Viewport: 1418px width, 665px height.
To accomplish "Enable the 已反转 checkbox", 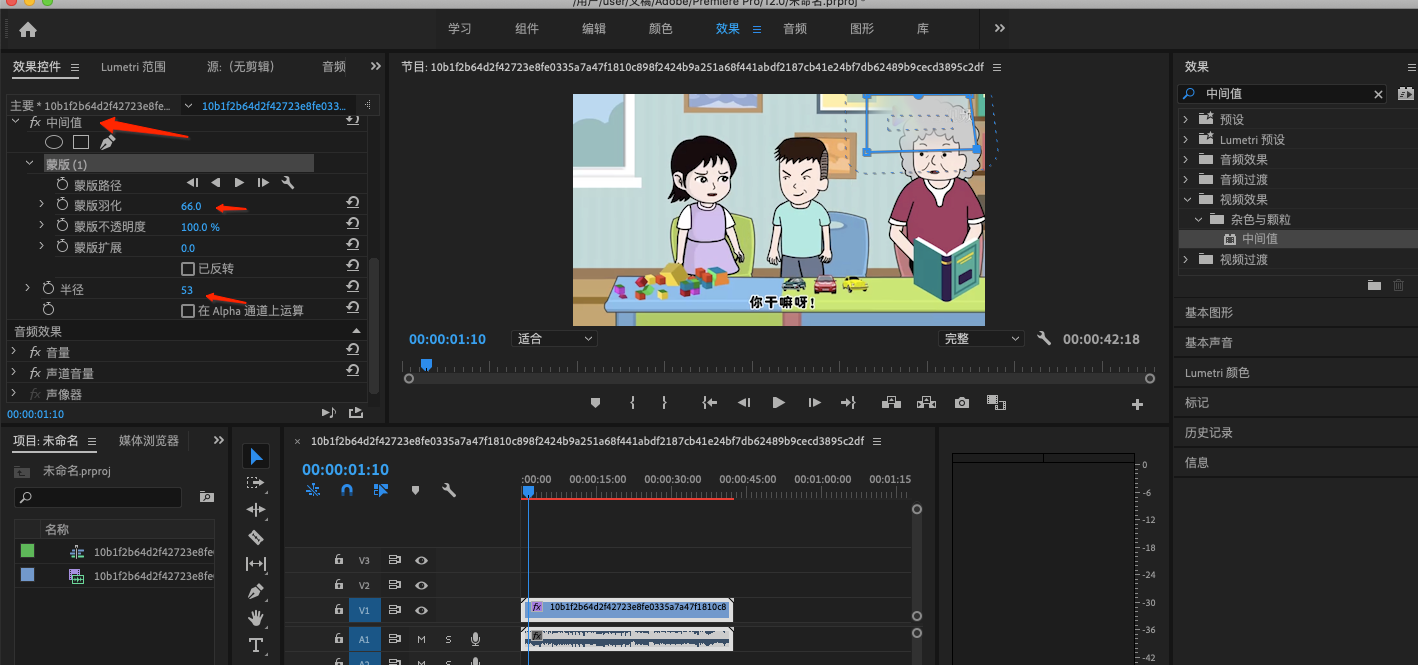I will click(x=187, y=269).
